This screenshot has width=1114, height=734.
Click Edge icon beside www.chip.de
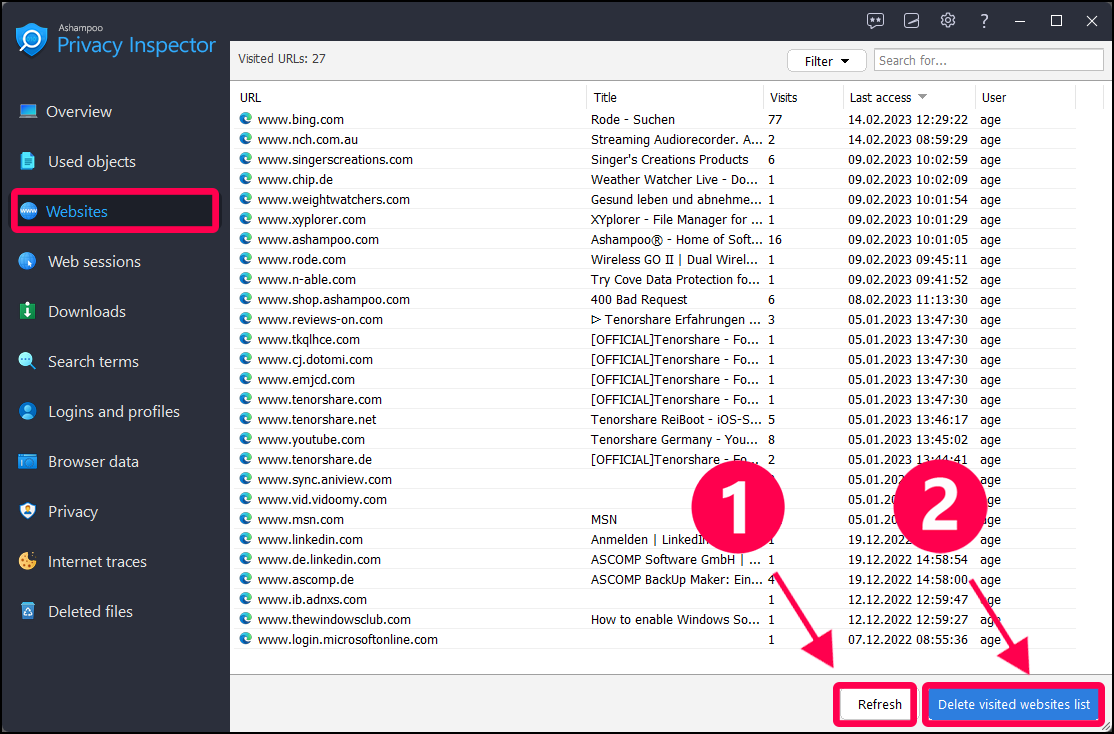246,178
